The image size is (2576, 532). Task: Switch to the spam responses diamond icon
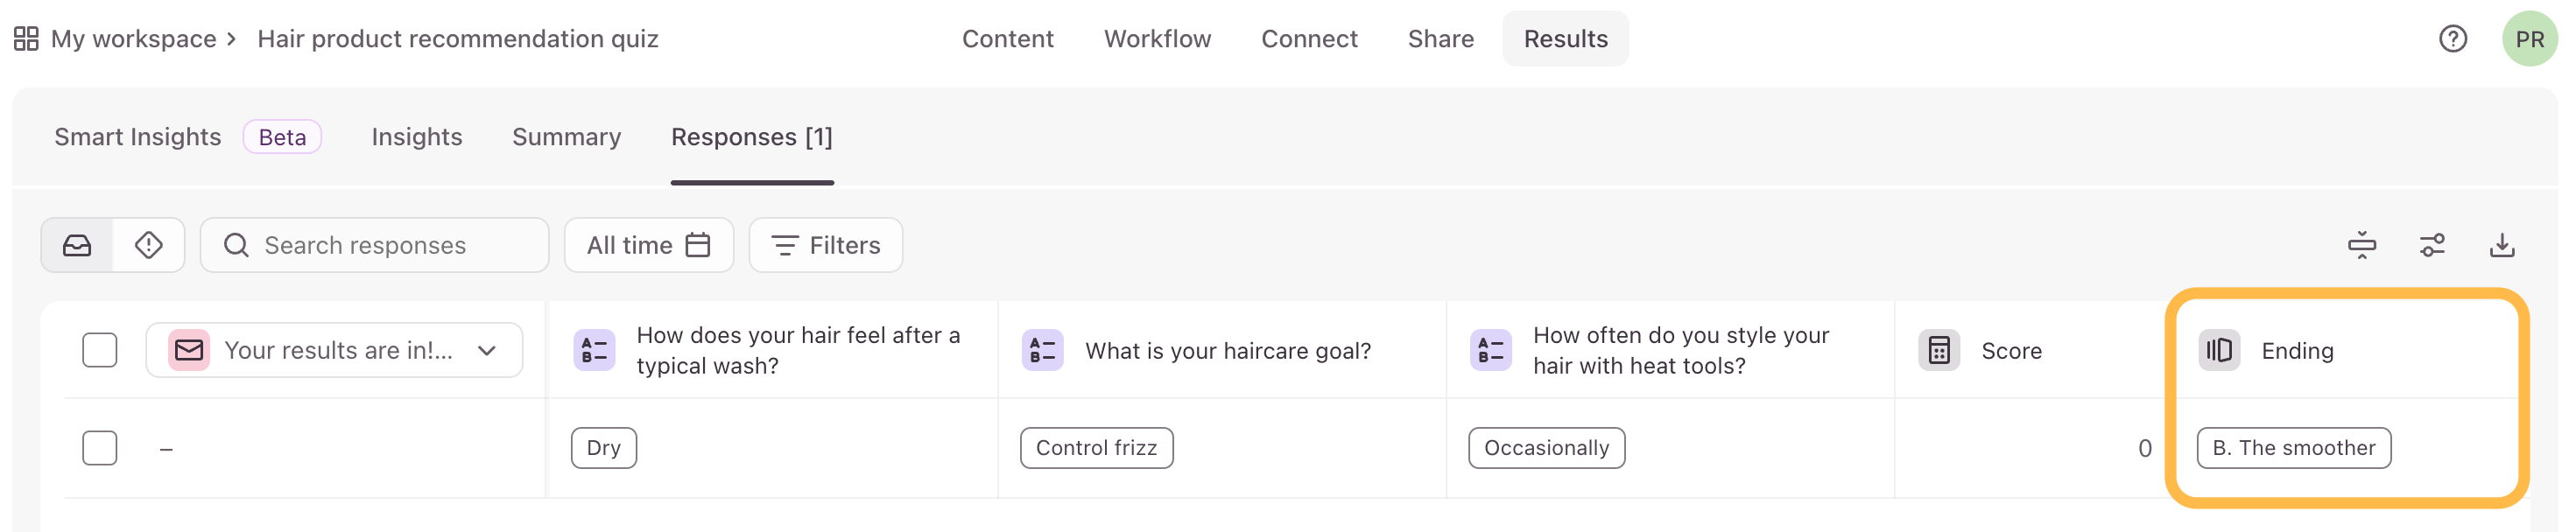coord(149,245)
